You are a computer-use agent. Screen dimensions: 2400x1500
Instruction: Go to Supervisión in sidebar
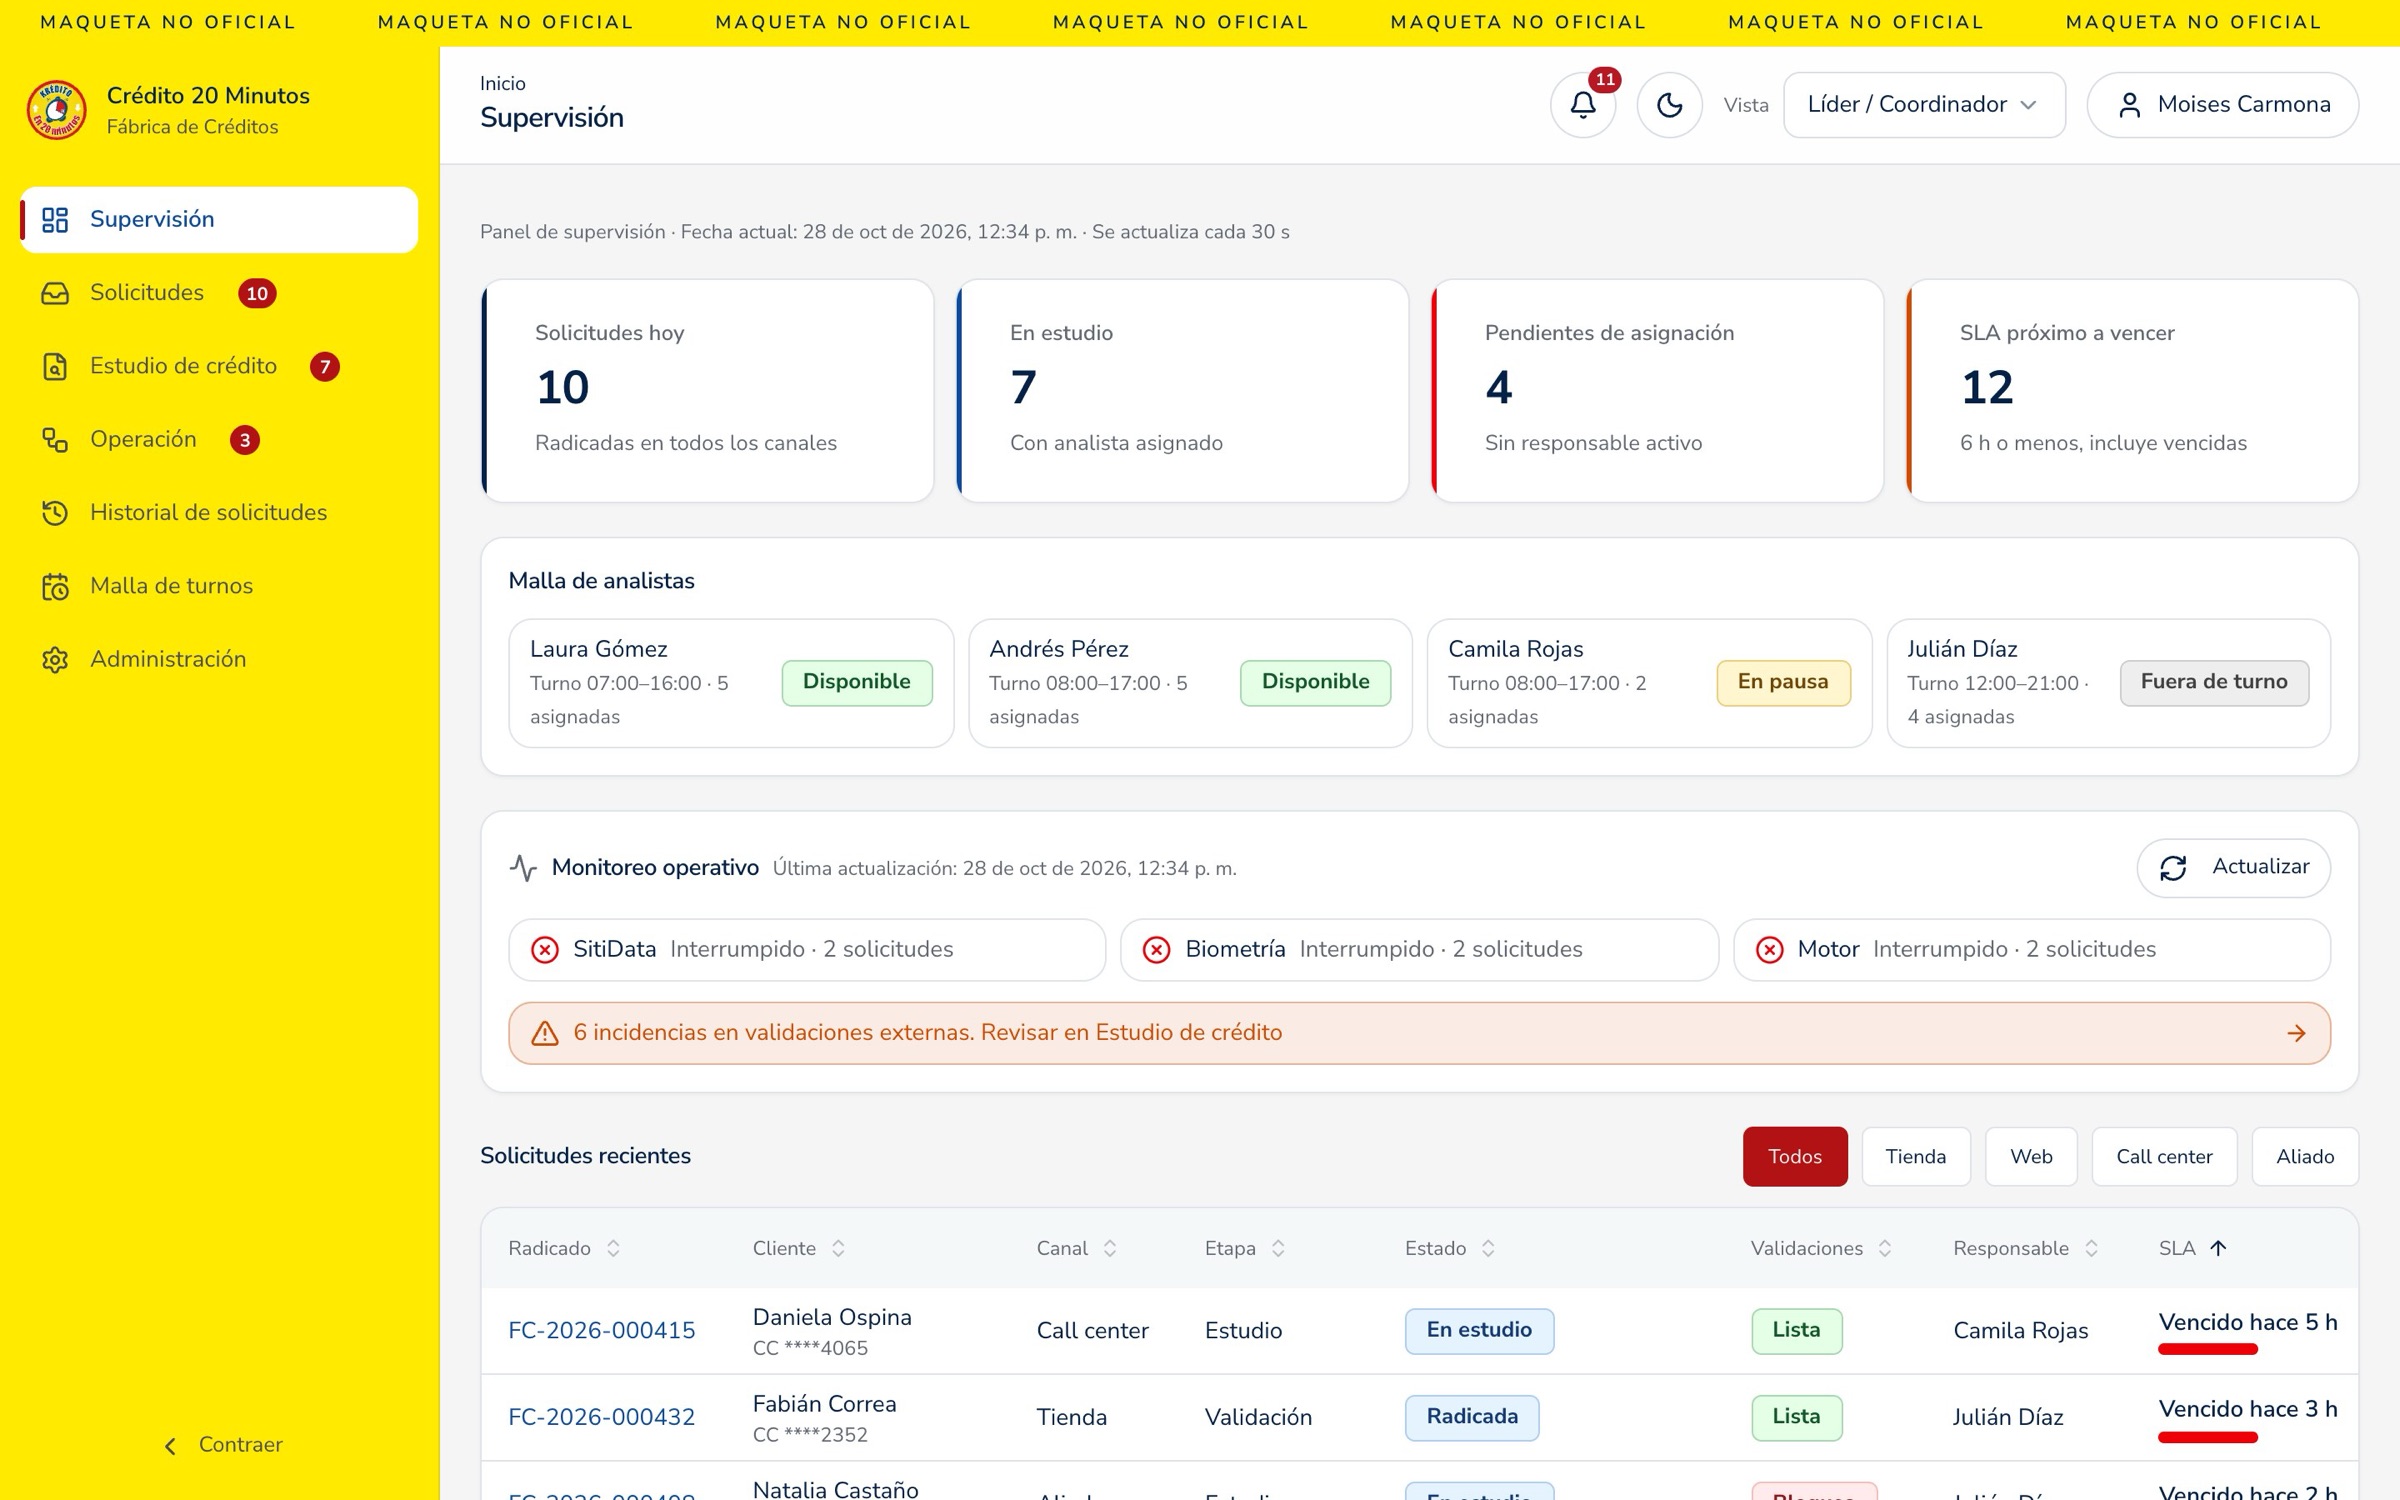click(x=219, y=219)
